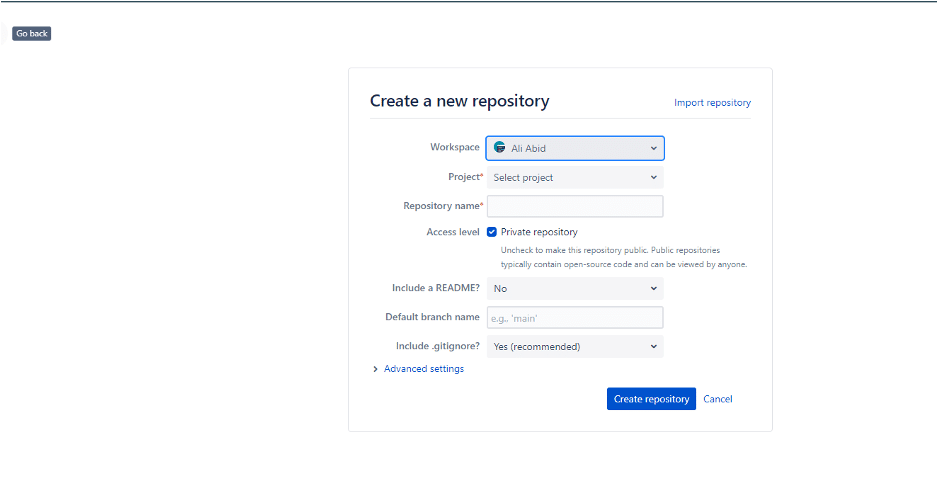Cancel the repository creation
This screenshot has height=494, width=938.
click(717, 399)
